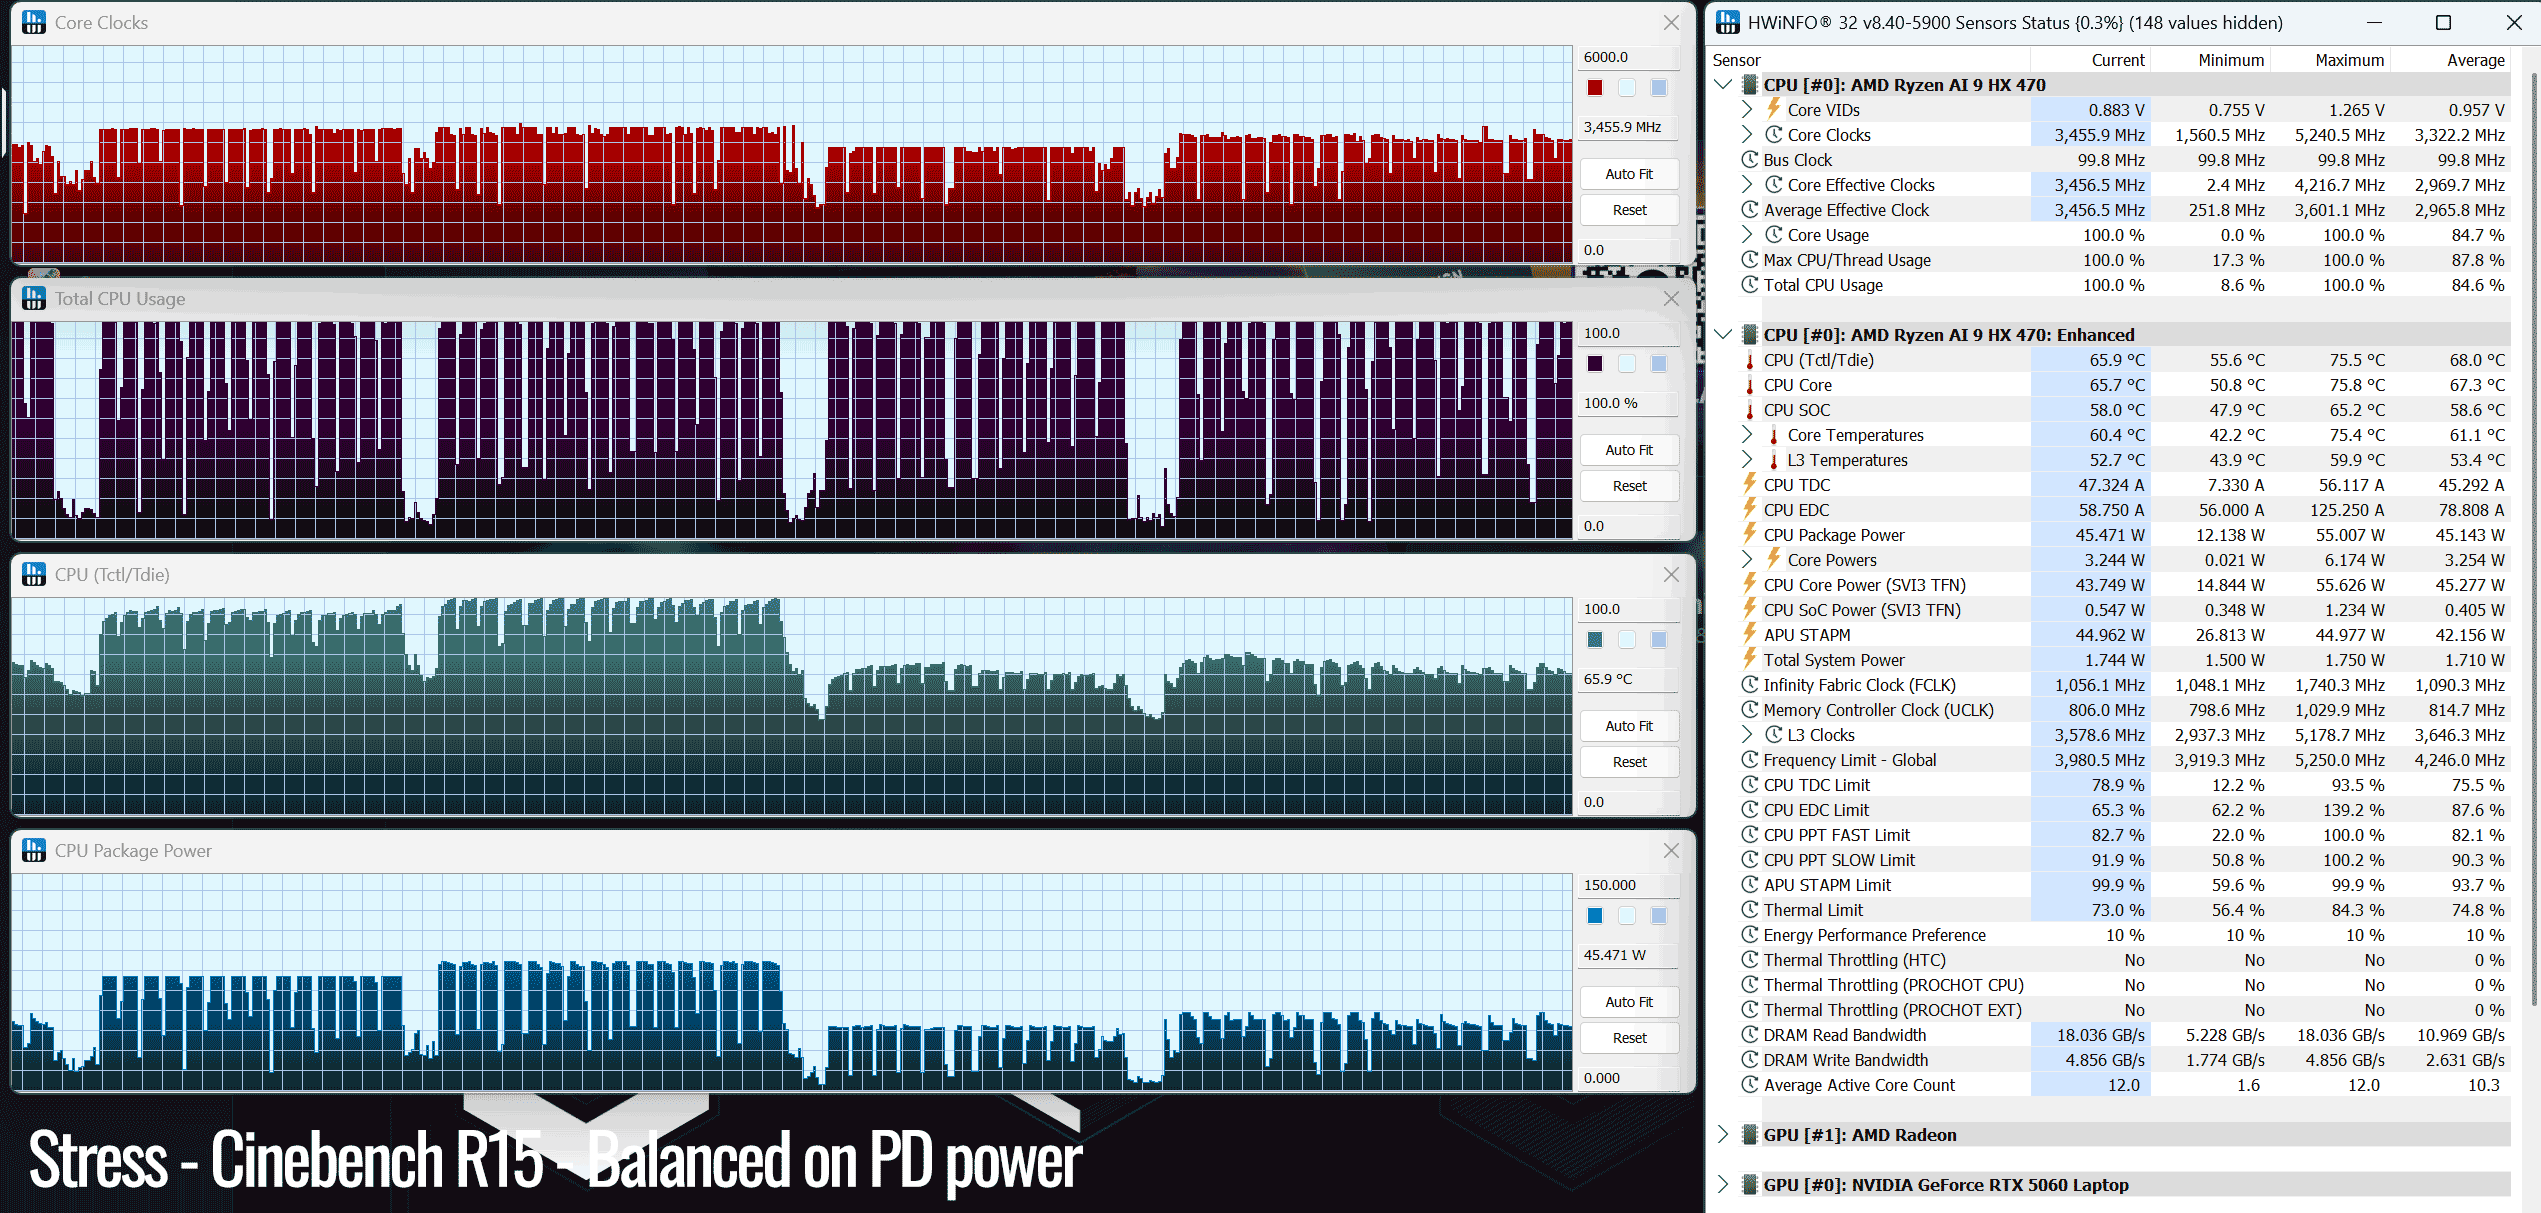Click the lightning icon beside Core VIDs
This screenshot has width=2541, height=1213.
tap(1773, 109)
